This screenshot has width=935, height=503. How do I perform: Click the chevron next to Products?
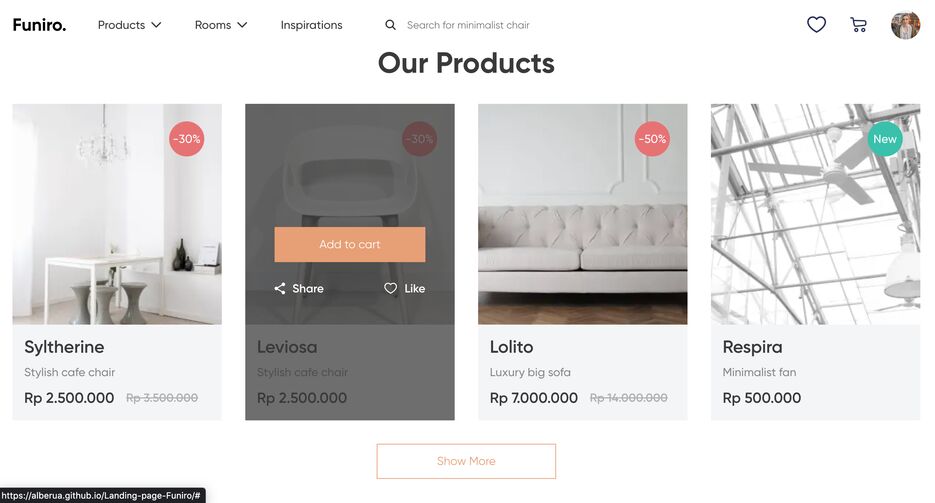pyautogui.click(x=156, y=25)
